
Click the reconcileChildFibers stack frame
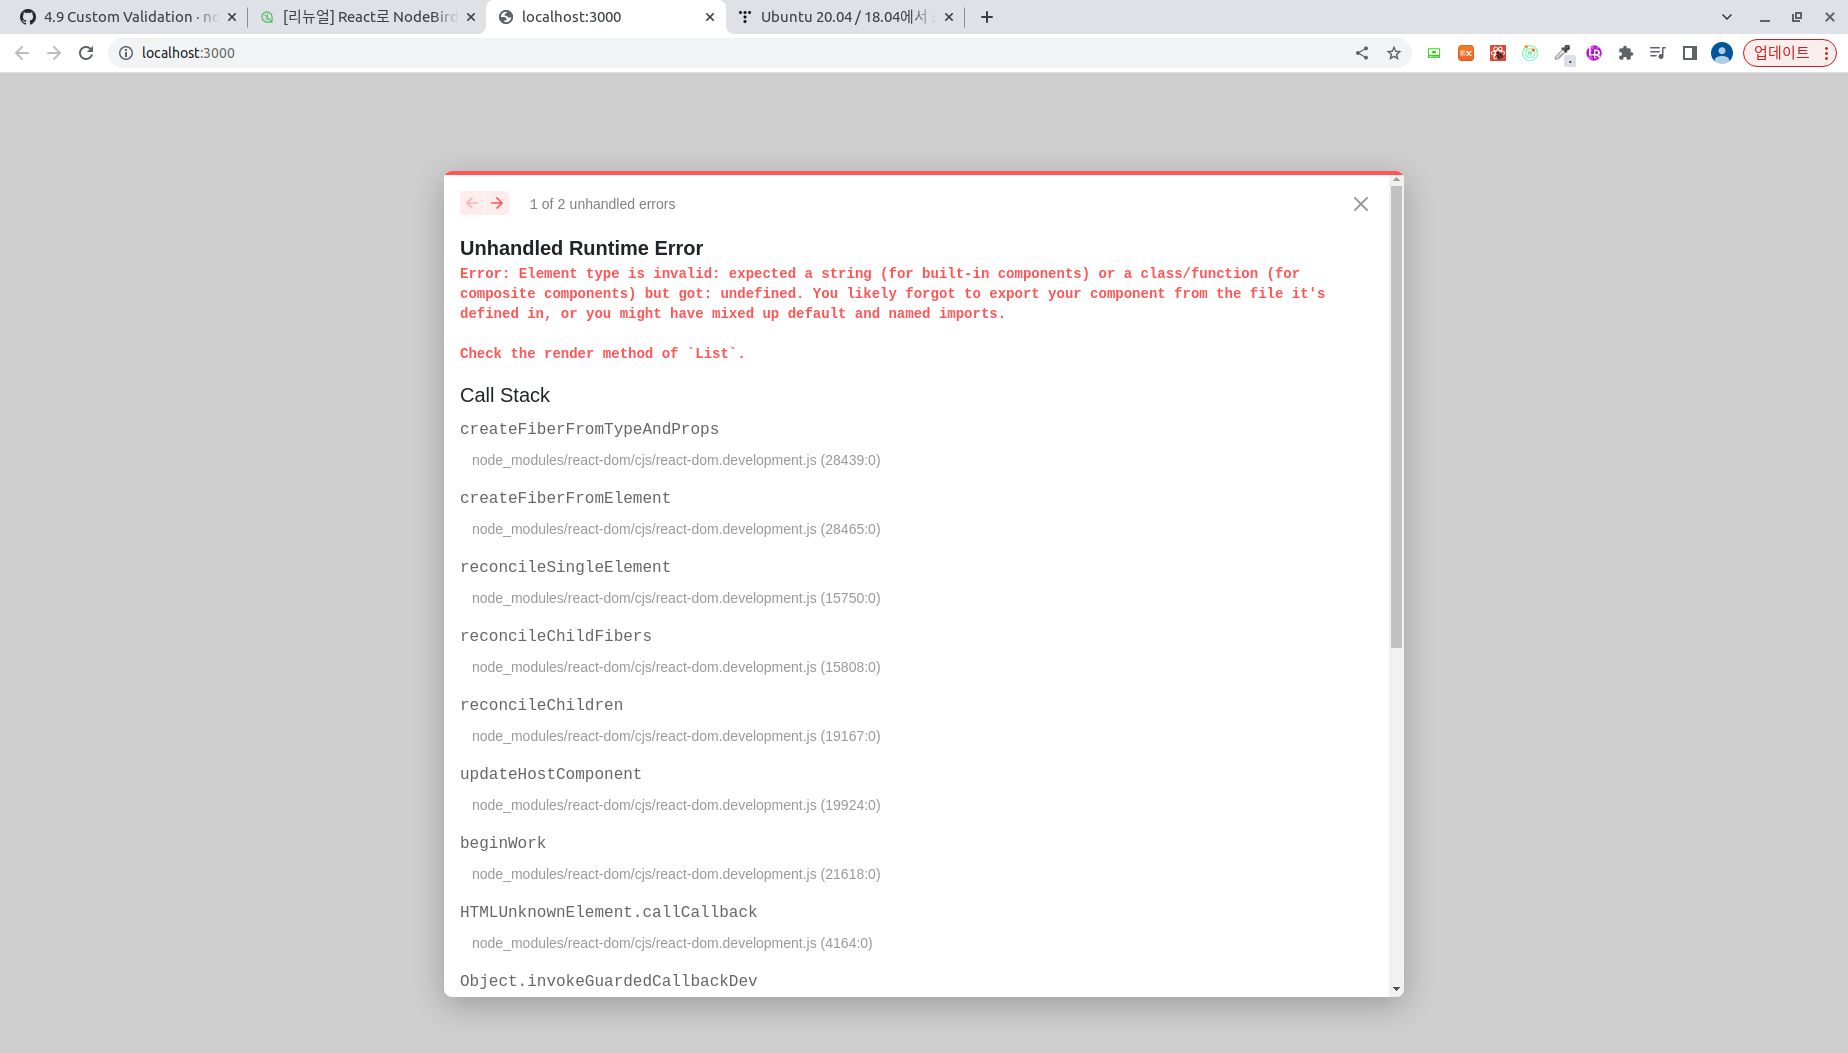click(x=556, y=636)
